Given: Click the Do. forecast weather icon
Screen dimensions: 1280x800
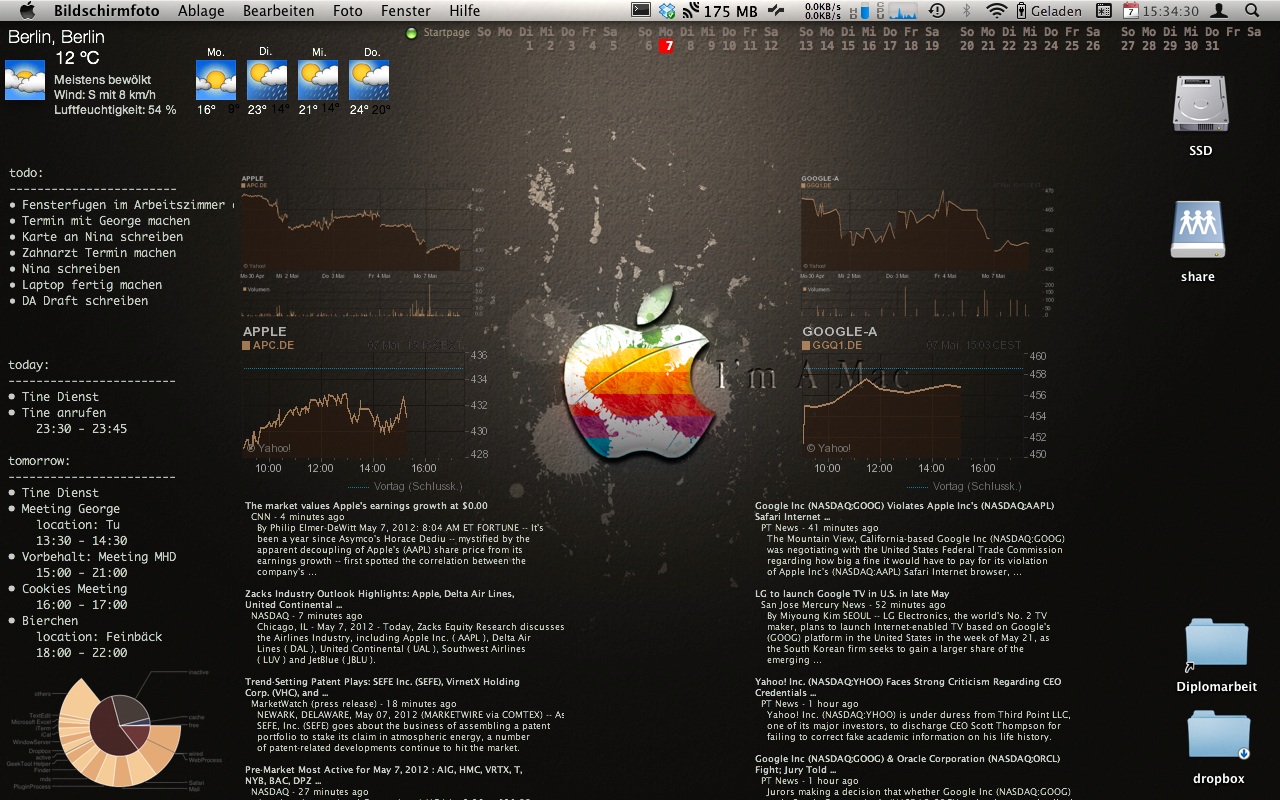Looking at the screenshot, I should pyautogui.click(x=369, y=80).
